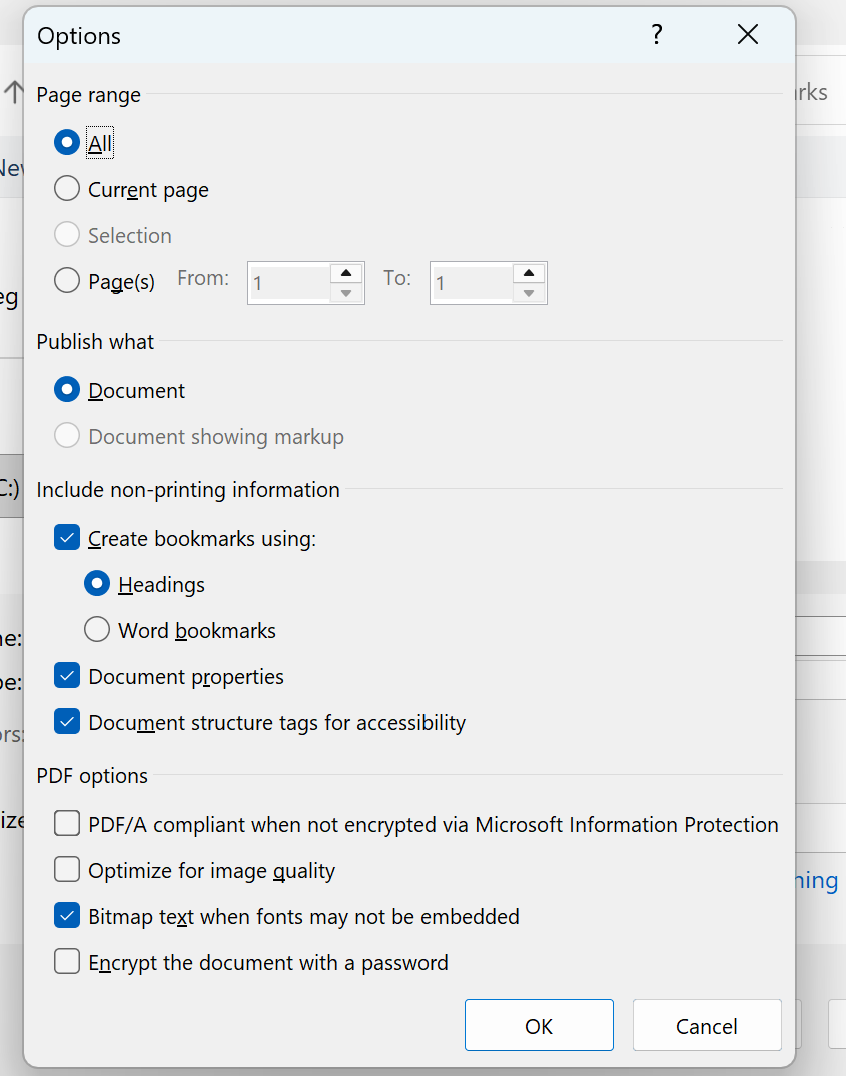Close the Options dialog
The width and height of the screenshot is (846, 1076).
tap(748, 34)
